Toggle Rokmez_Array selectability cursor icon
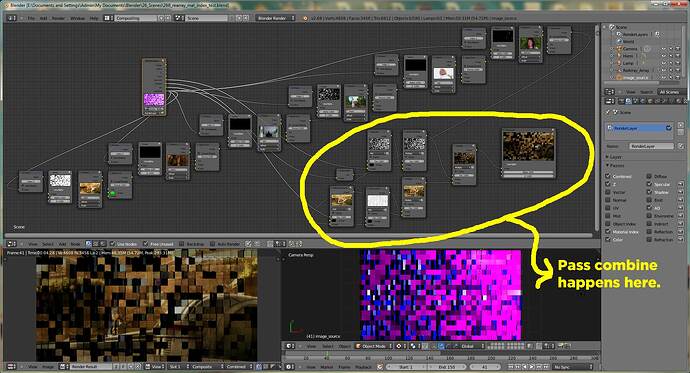Screen dimensions: 690x373 (671, 70)
